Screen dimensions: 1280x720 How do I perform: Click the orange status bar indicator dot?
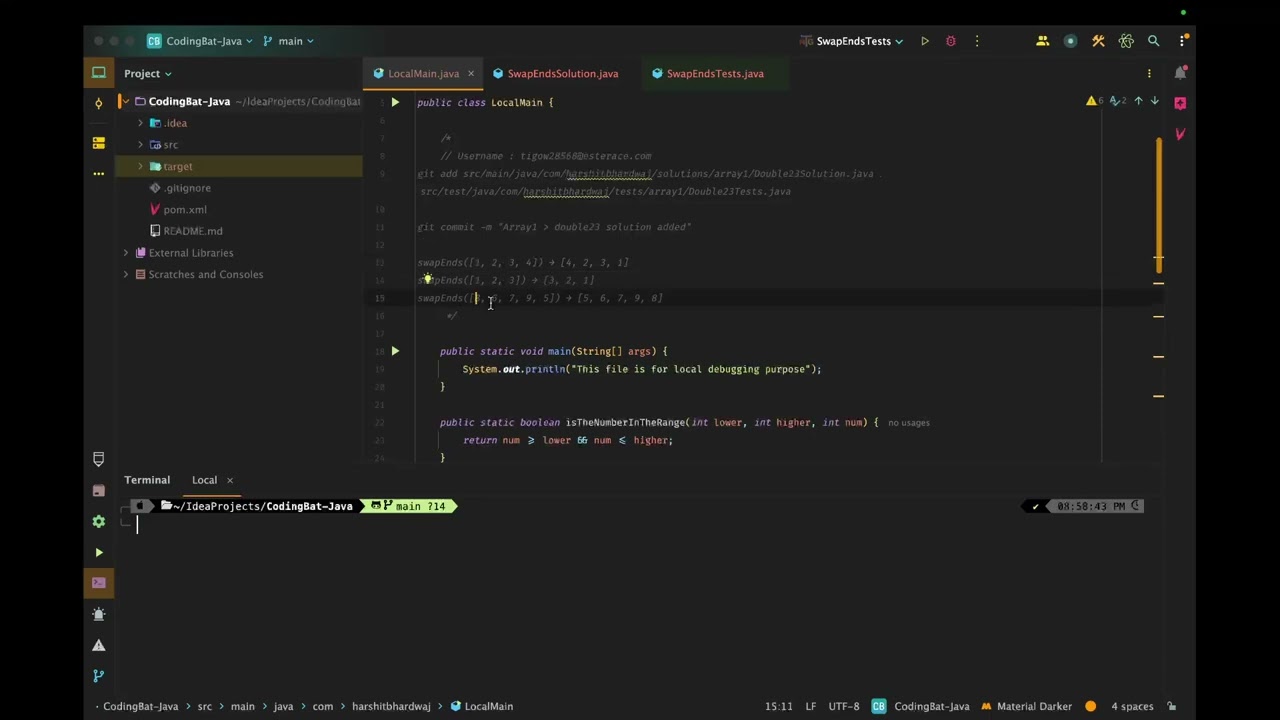1090,706
